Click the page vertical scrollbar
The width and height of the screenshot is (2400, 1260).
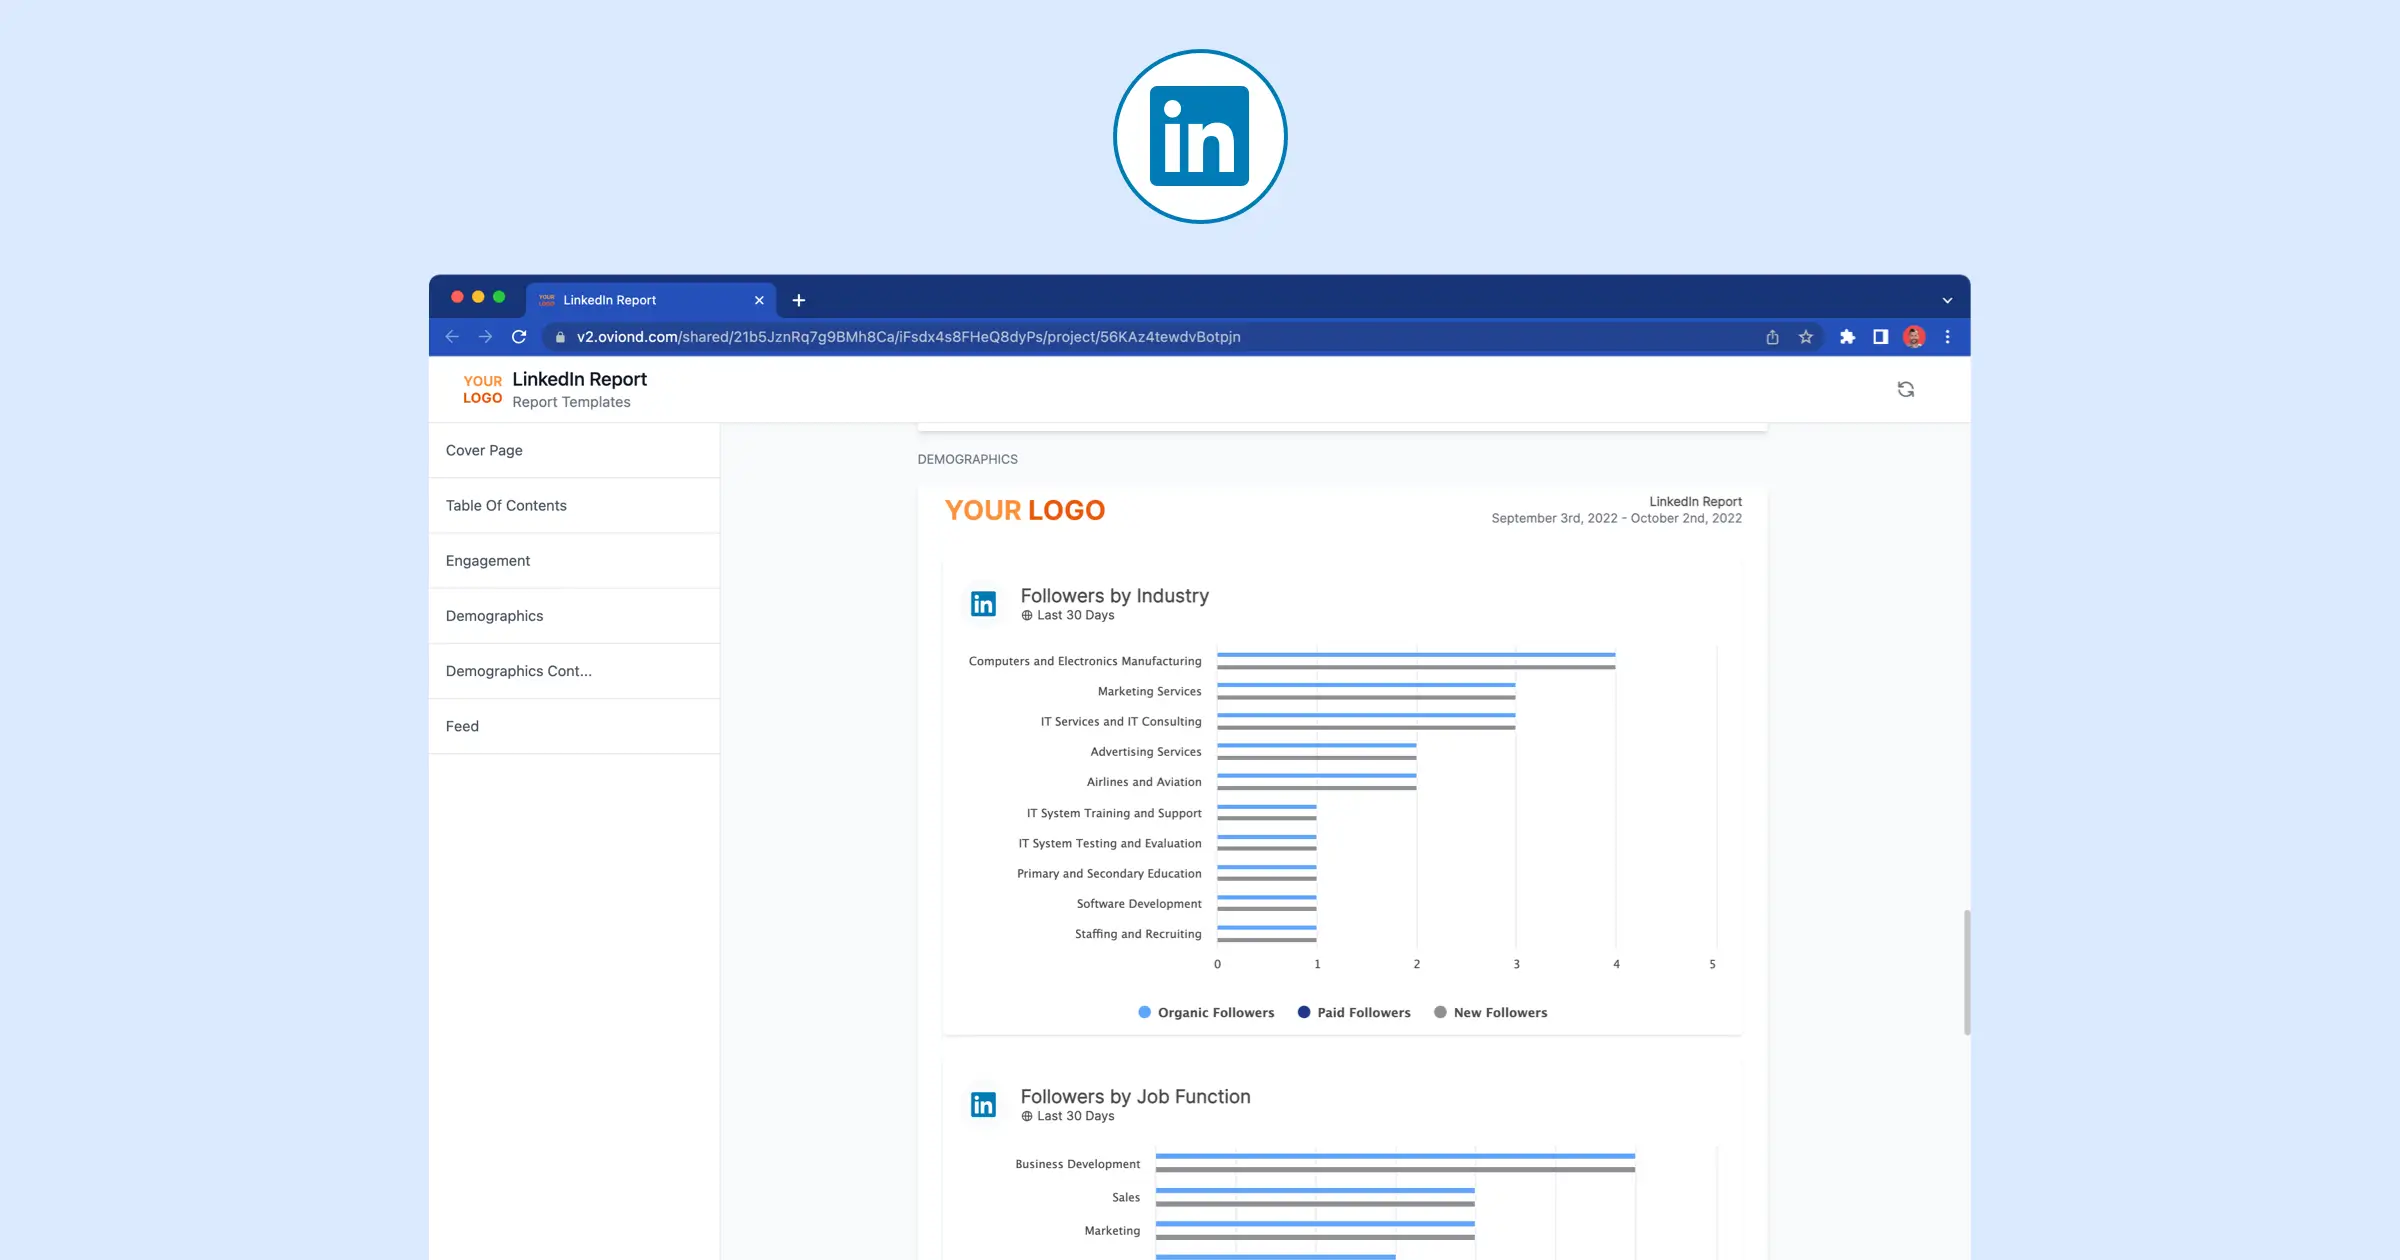coord(1966,972)
